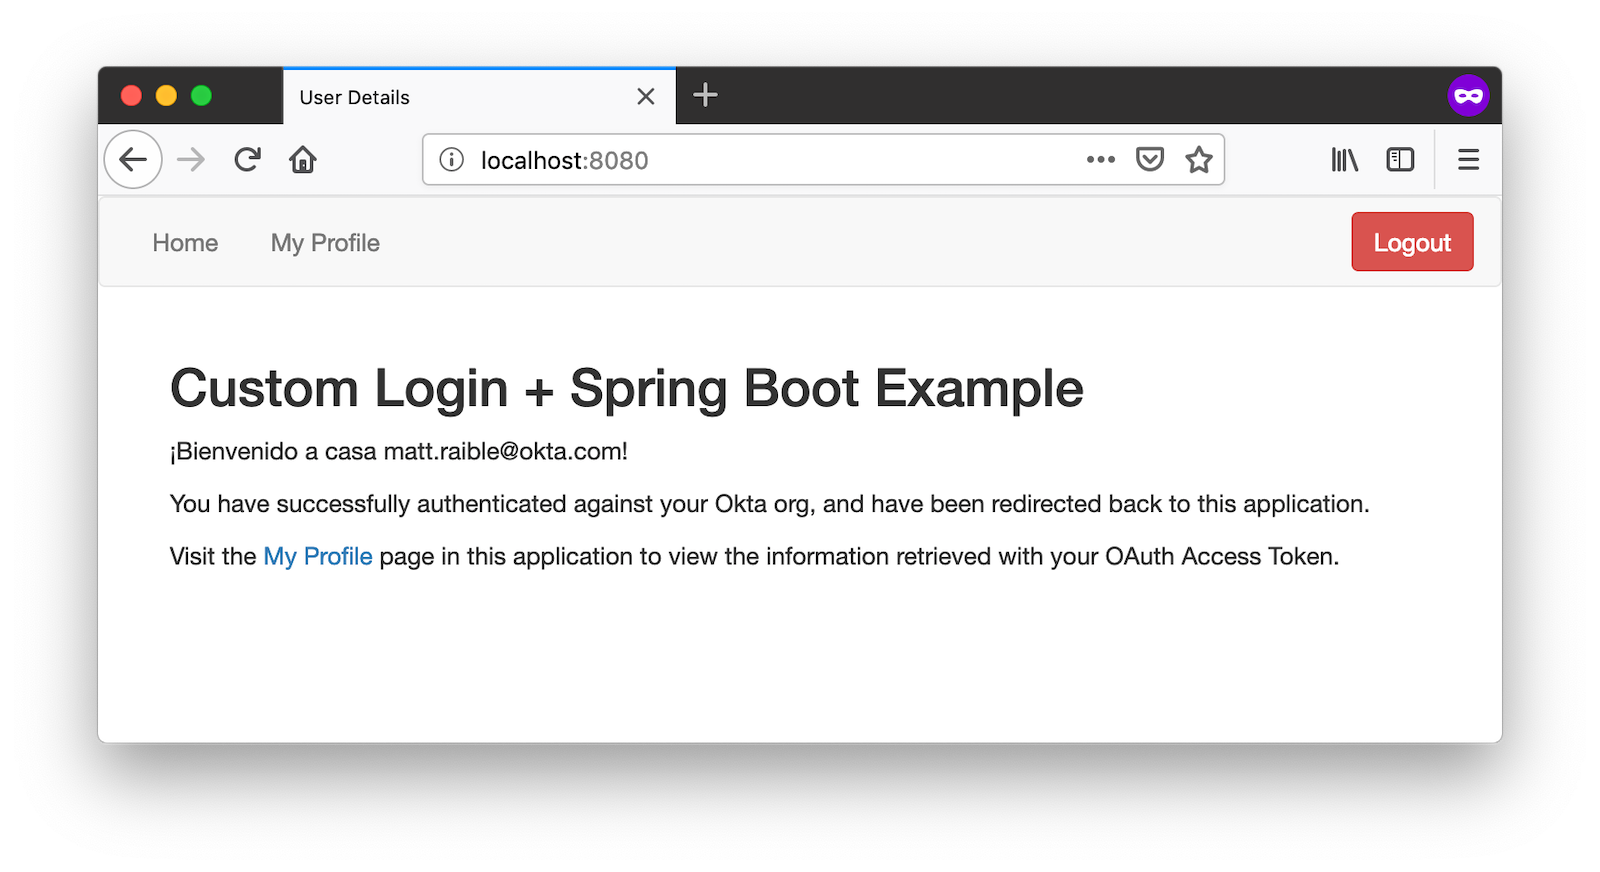
Task: Save page to Pocket
Action: [1150, 160]
